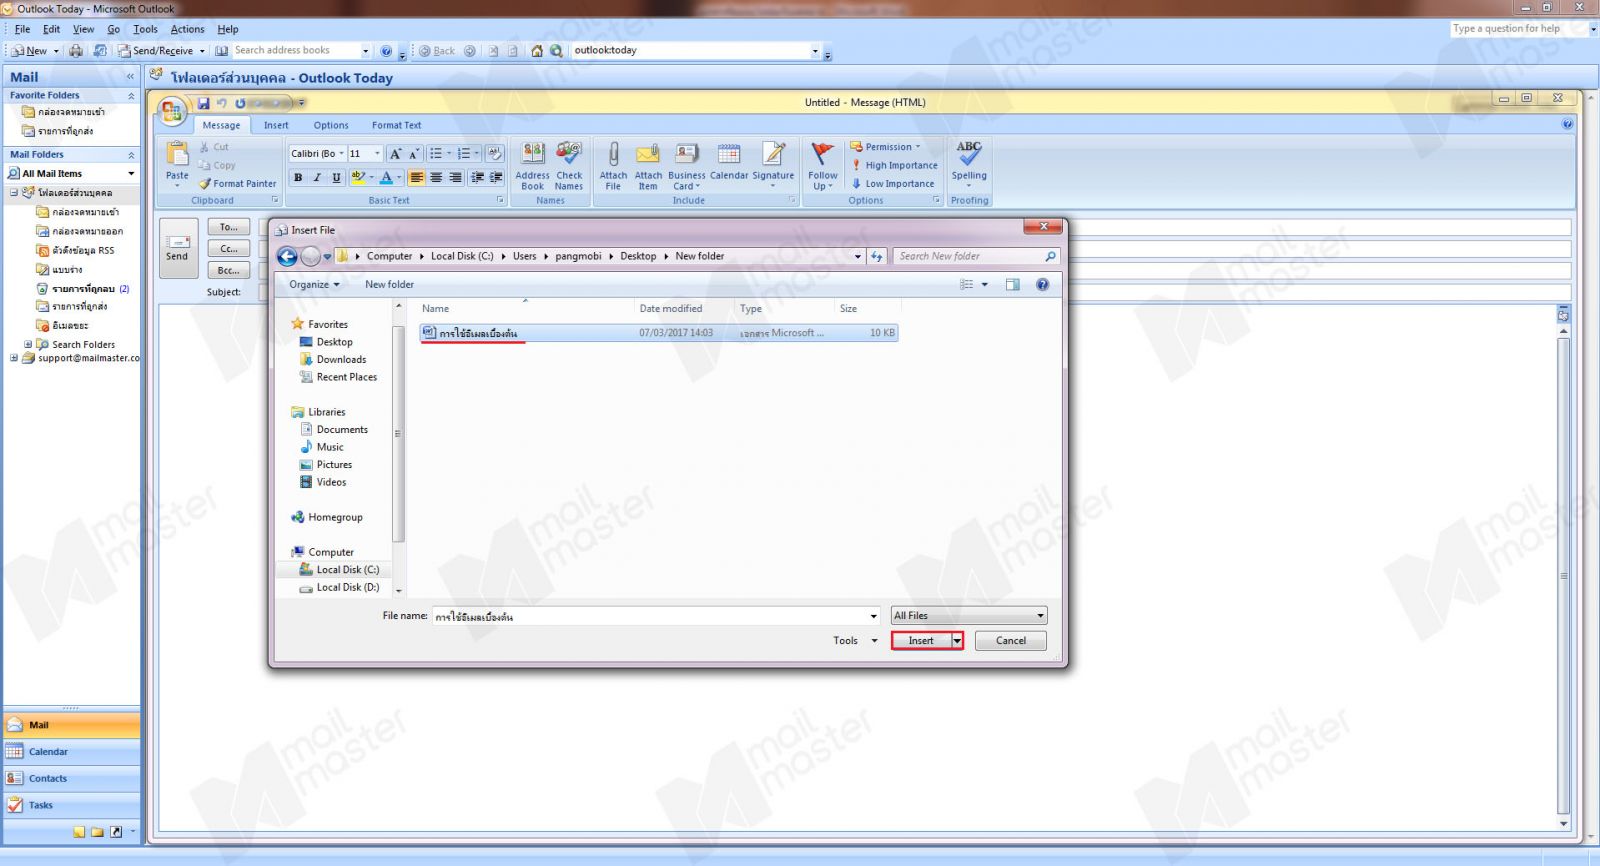Open the Permission dropdown in ribbon
Screen dimensions: 1600x866
(885, 147)
